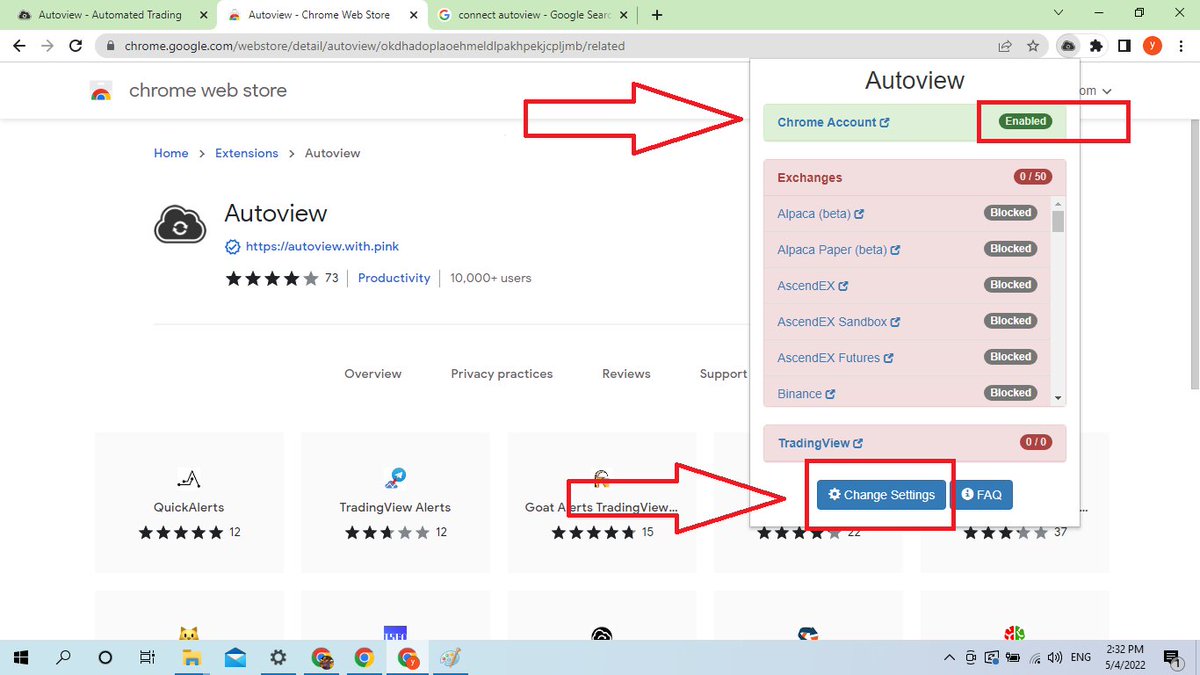The width and height of the screenshot is (1200, 675).
Task: Open the Alpaca (beta) exchange link
Action: (820, 214)
